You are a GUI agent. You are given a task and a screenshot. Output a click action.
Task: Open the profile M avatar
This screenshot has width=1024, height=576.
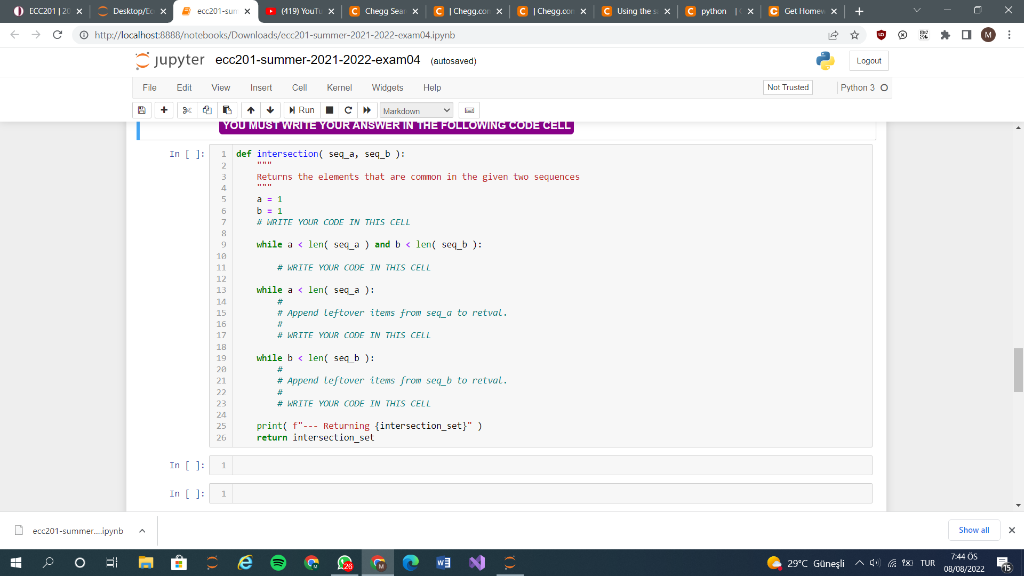988,35
